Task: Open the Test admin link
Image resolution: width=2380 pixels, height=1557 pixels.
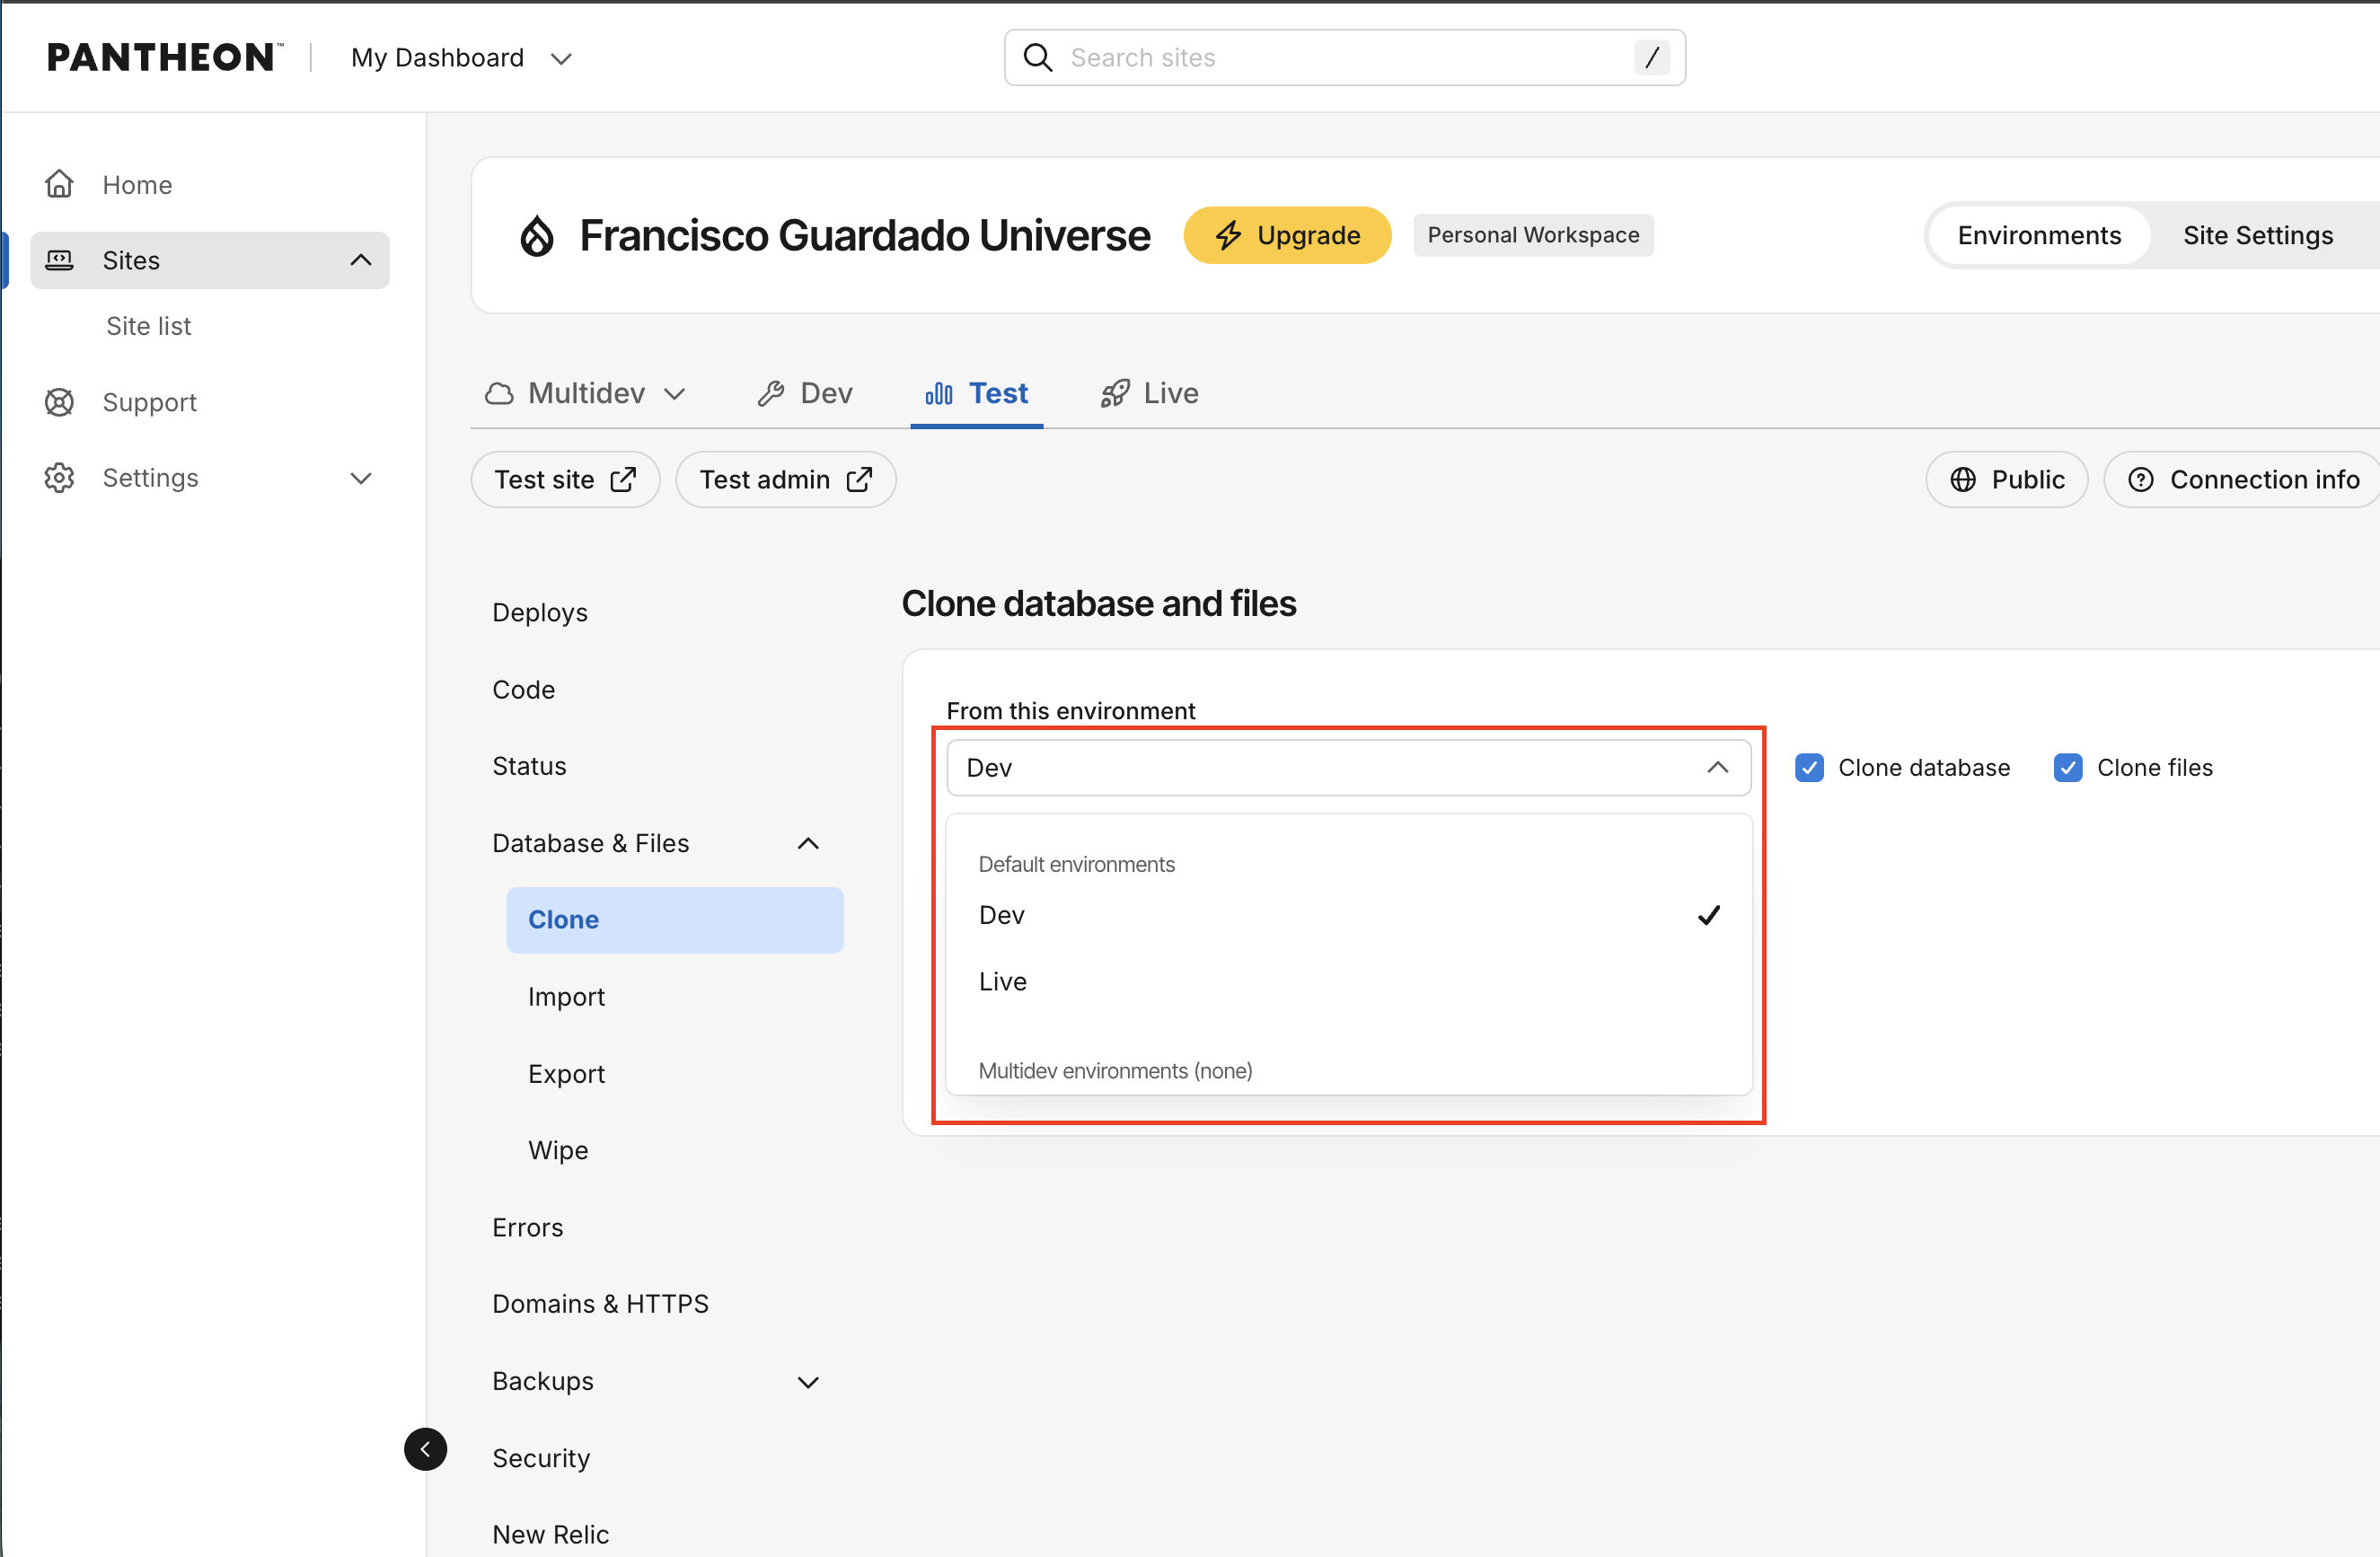Action: 785,480
